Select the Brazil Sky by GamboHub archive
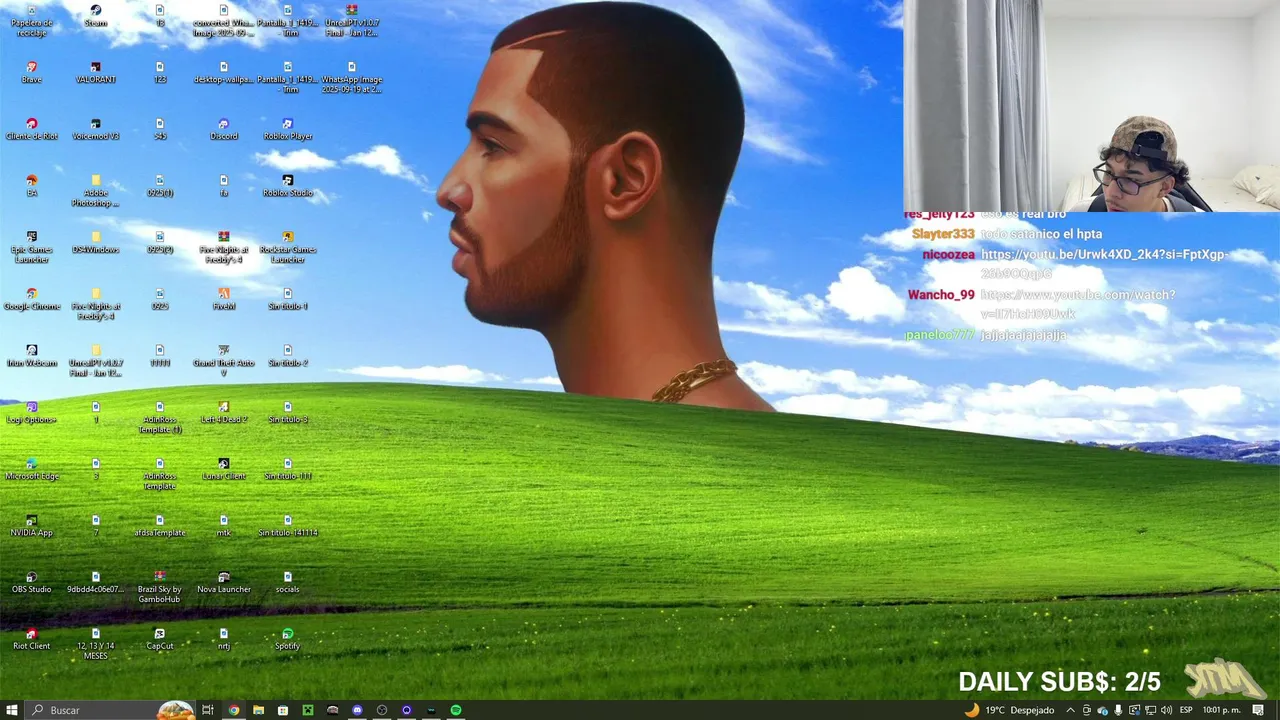 click(159, 588)
